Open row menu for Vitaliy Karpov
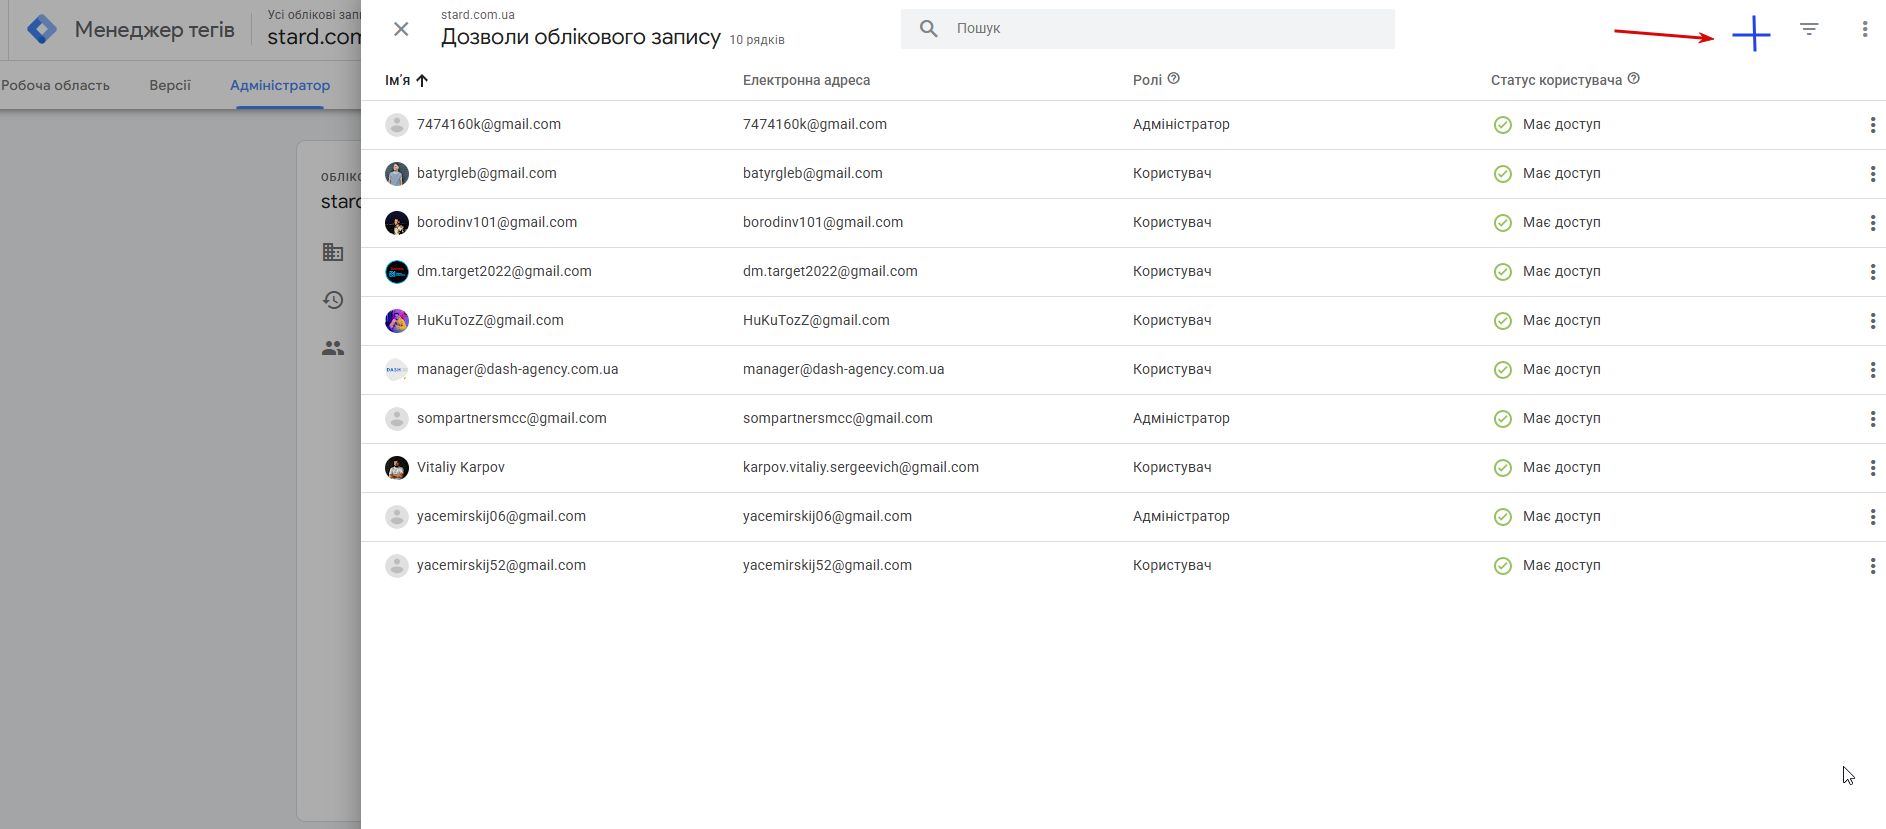 coord(1872,468)
